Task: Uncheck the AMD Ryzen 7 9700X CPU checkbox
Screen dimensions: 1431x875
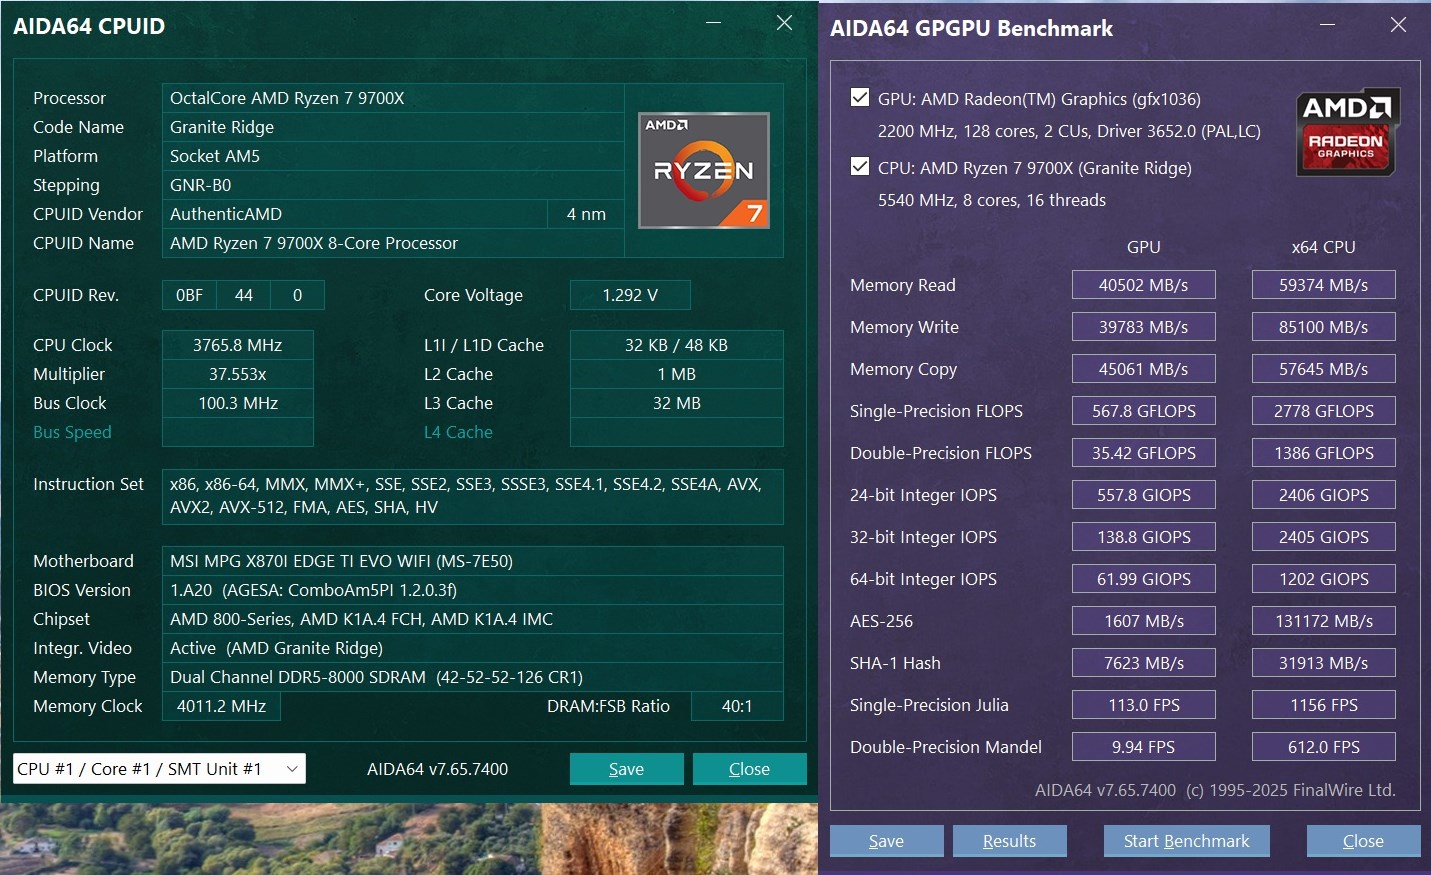Action: pos(859,167)
